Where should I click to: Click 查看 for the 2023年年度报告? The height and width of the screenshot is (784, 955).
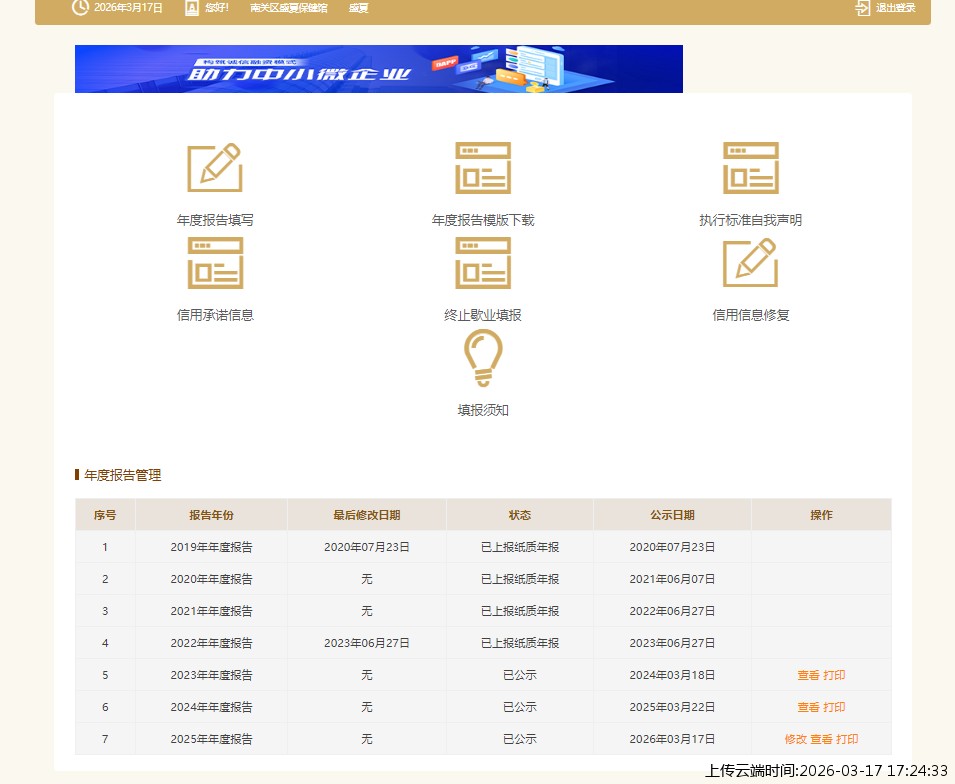point(808,675)
